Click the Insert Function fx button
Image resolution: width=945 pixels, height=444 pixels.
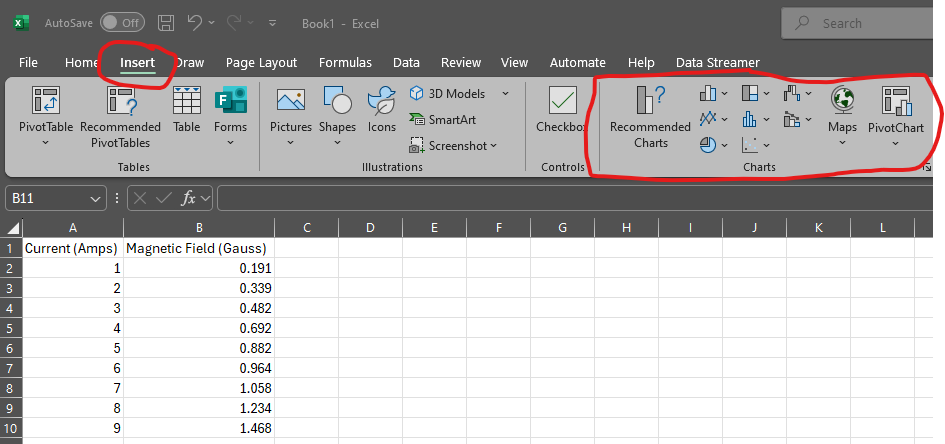tap(188, 199)
